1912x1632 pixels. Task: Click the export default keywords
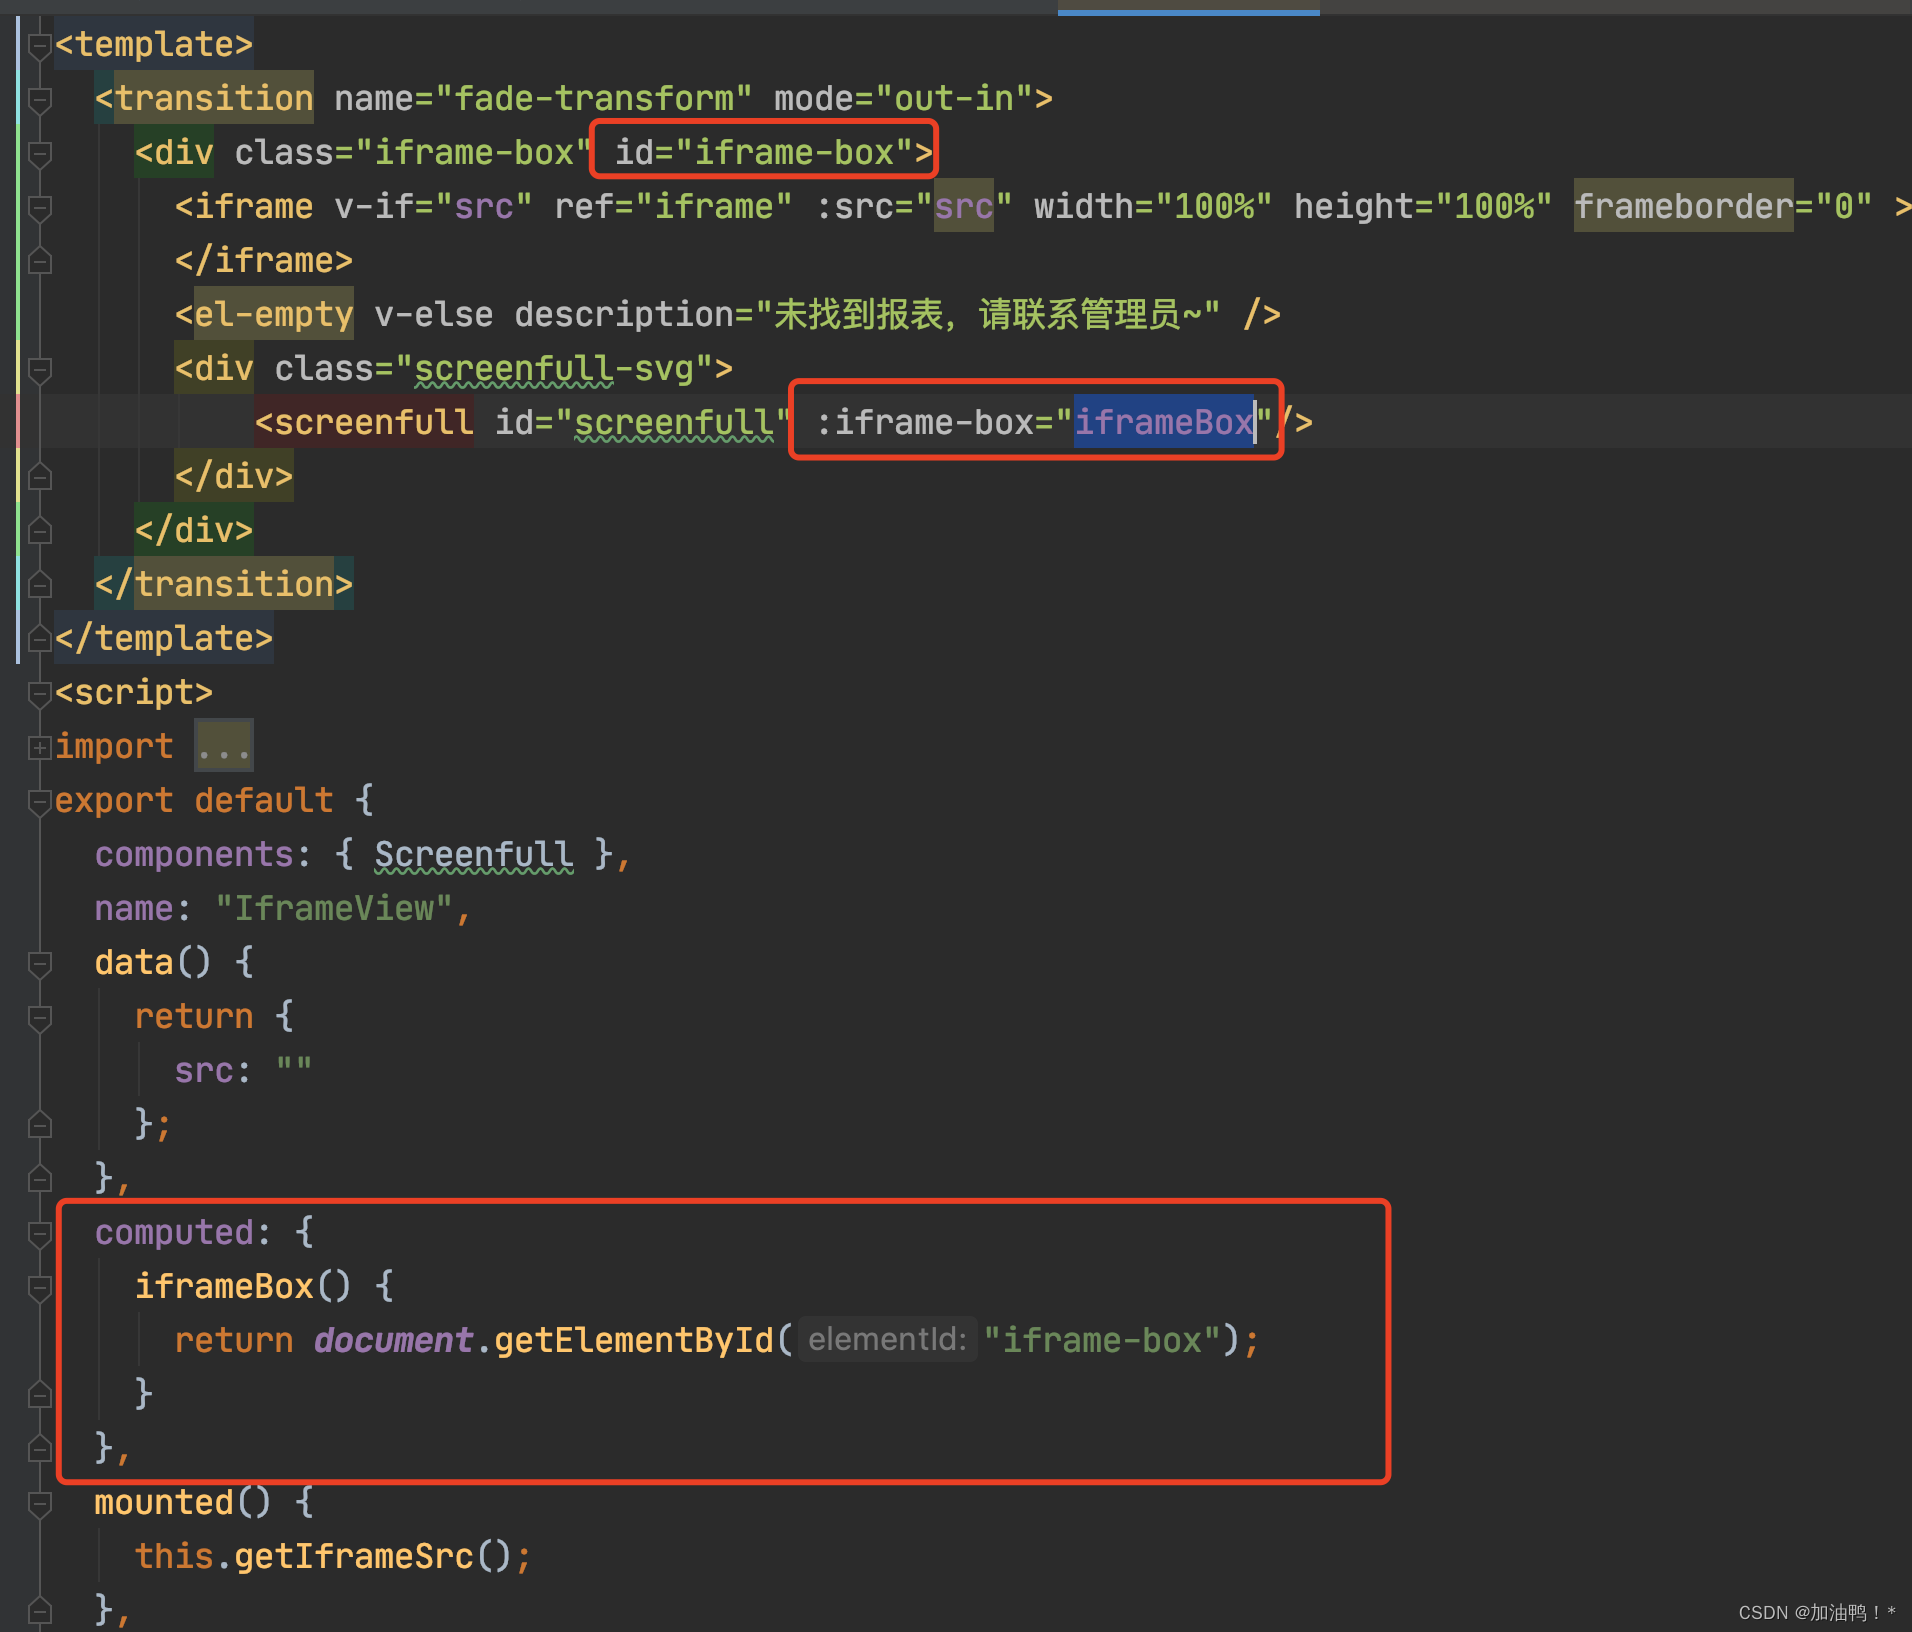point(193,800)
